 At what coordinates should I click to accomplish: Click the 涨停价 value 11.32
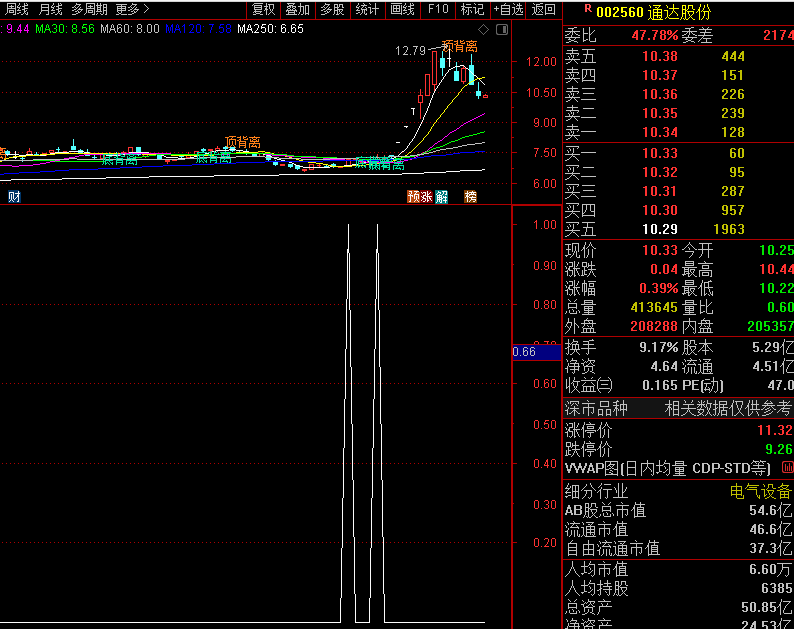(x=775, y=430)
